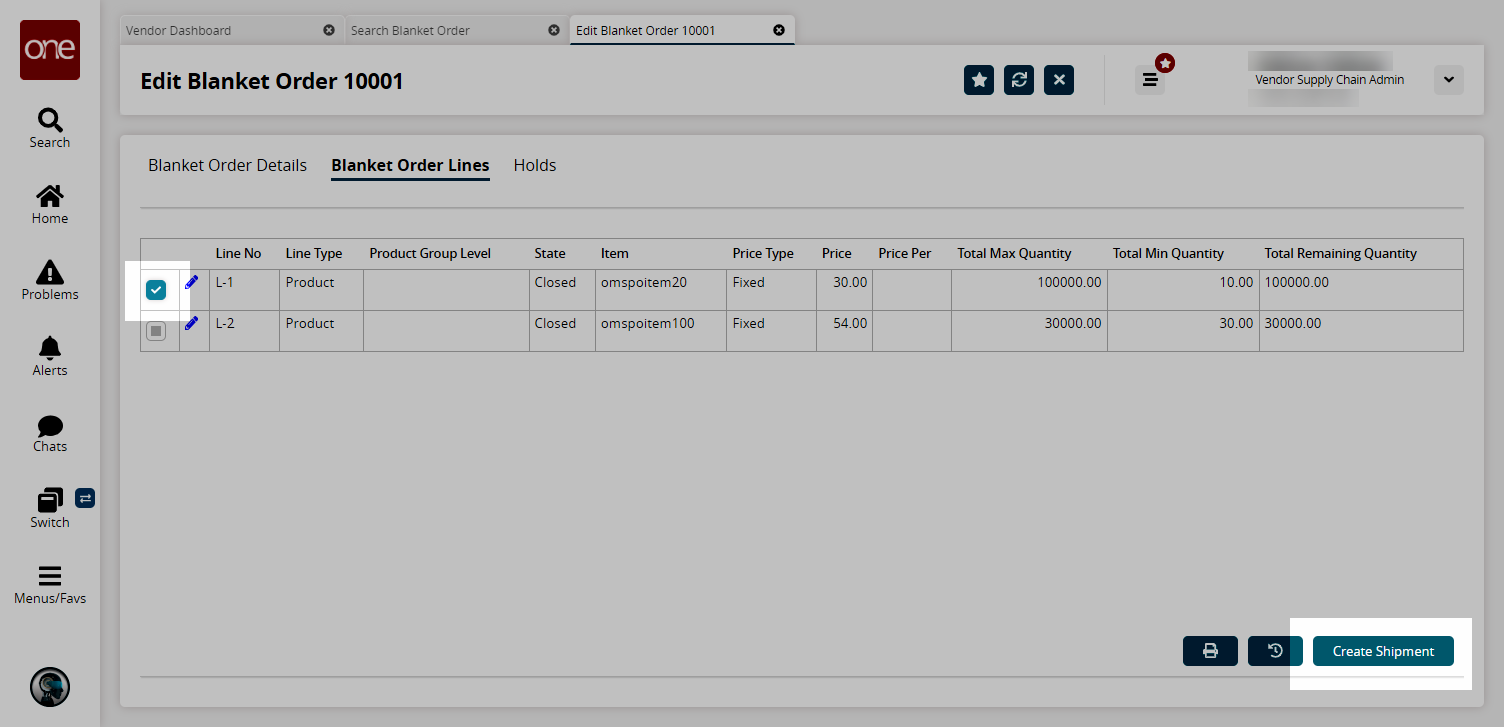Close the Edit Blanket Order 10001 tab

point(779,30)
